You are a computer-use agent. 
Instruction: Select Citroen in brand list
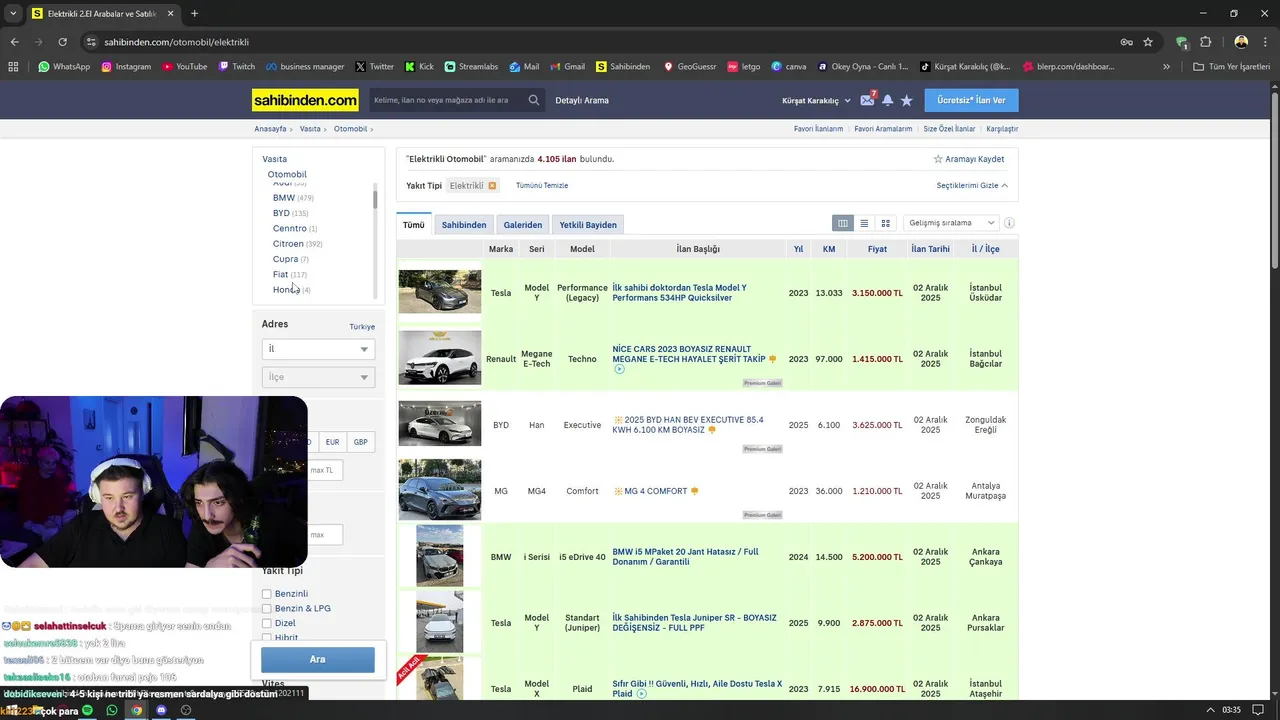288,244
